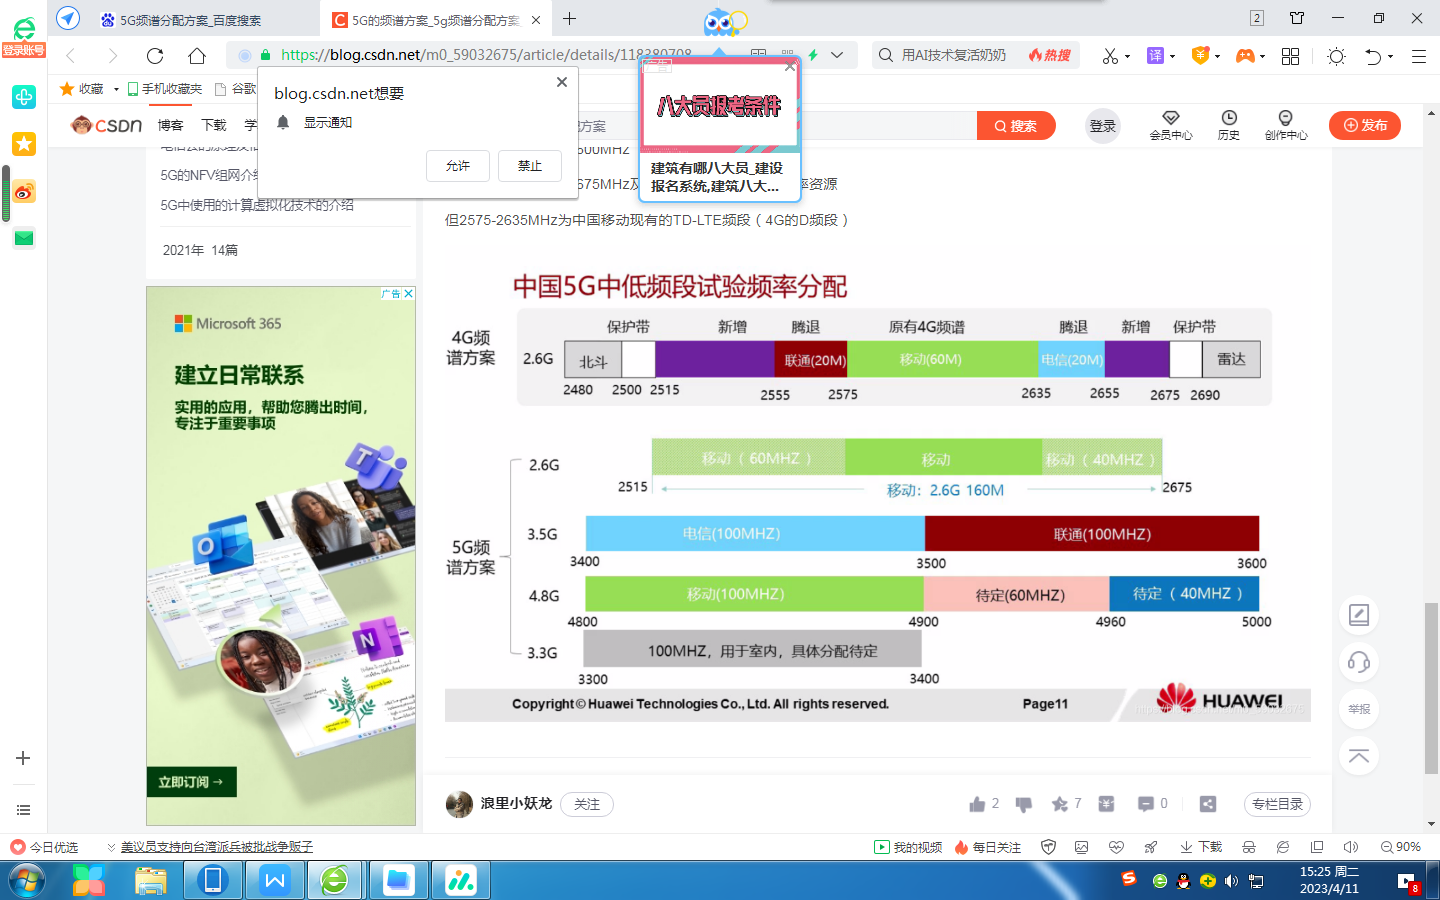Click 禁止 to block notifications

click(x=530, y=166)
